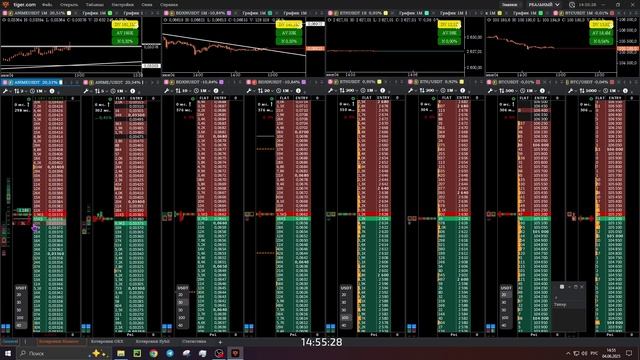Expand price step dropdown in BTCUSDT order book
Viewport: 640px width, 360px height.
(x=508, y=91)
